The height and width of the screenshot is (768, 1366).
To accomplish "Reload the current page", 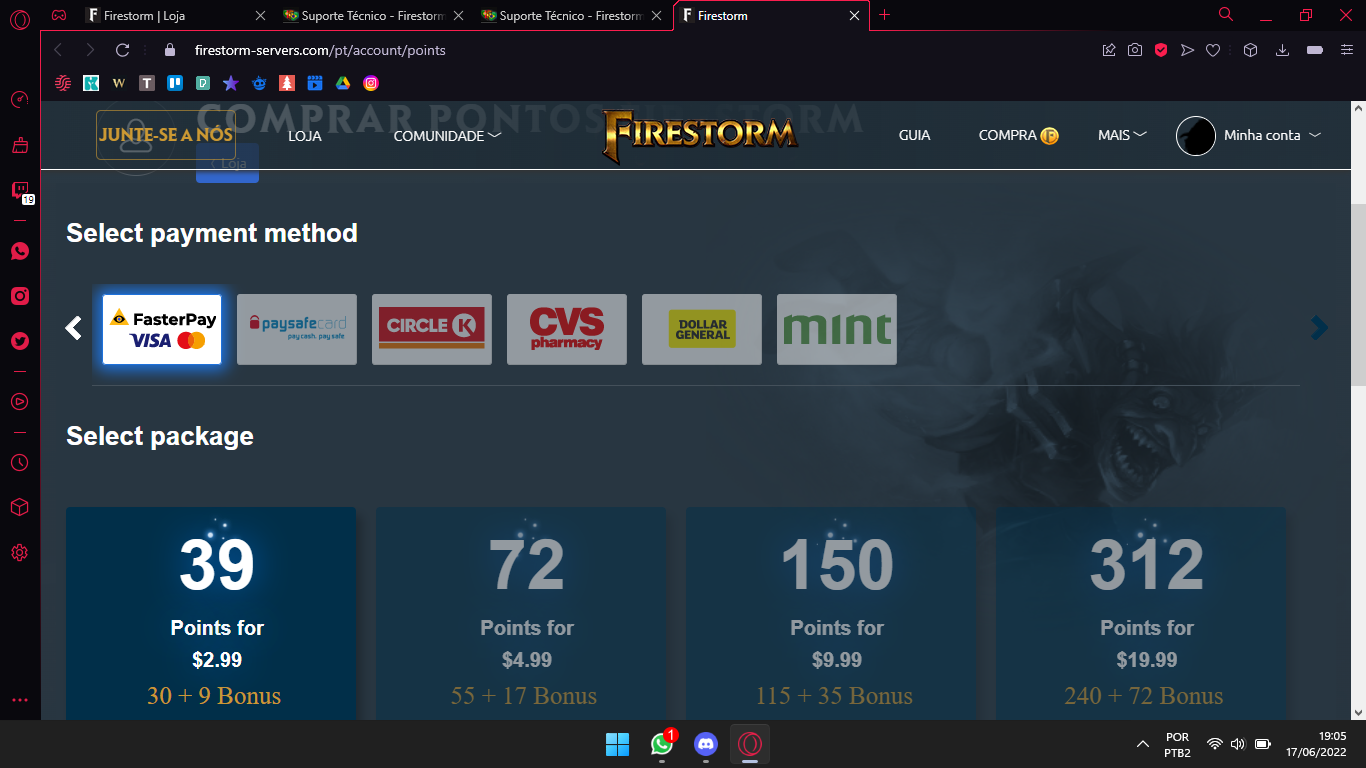I will (122, 50).
